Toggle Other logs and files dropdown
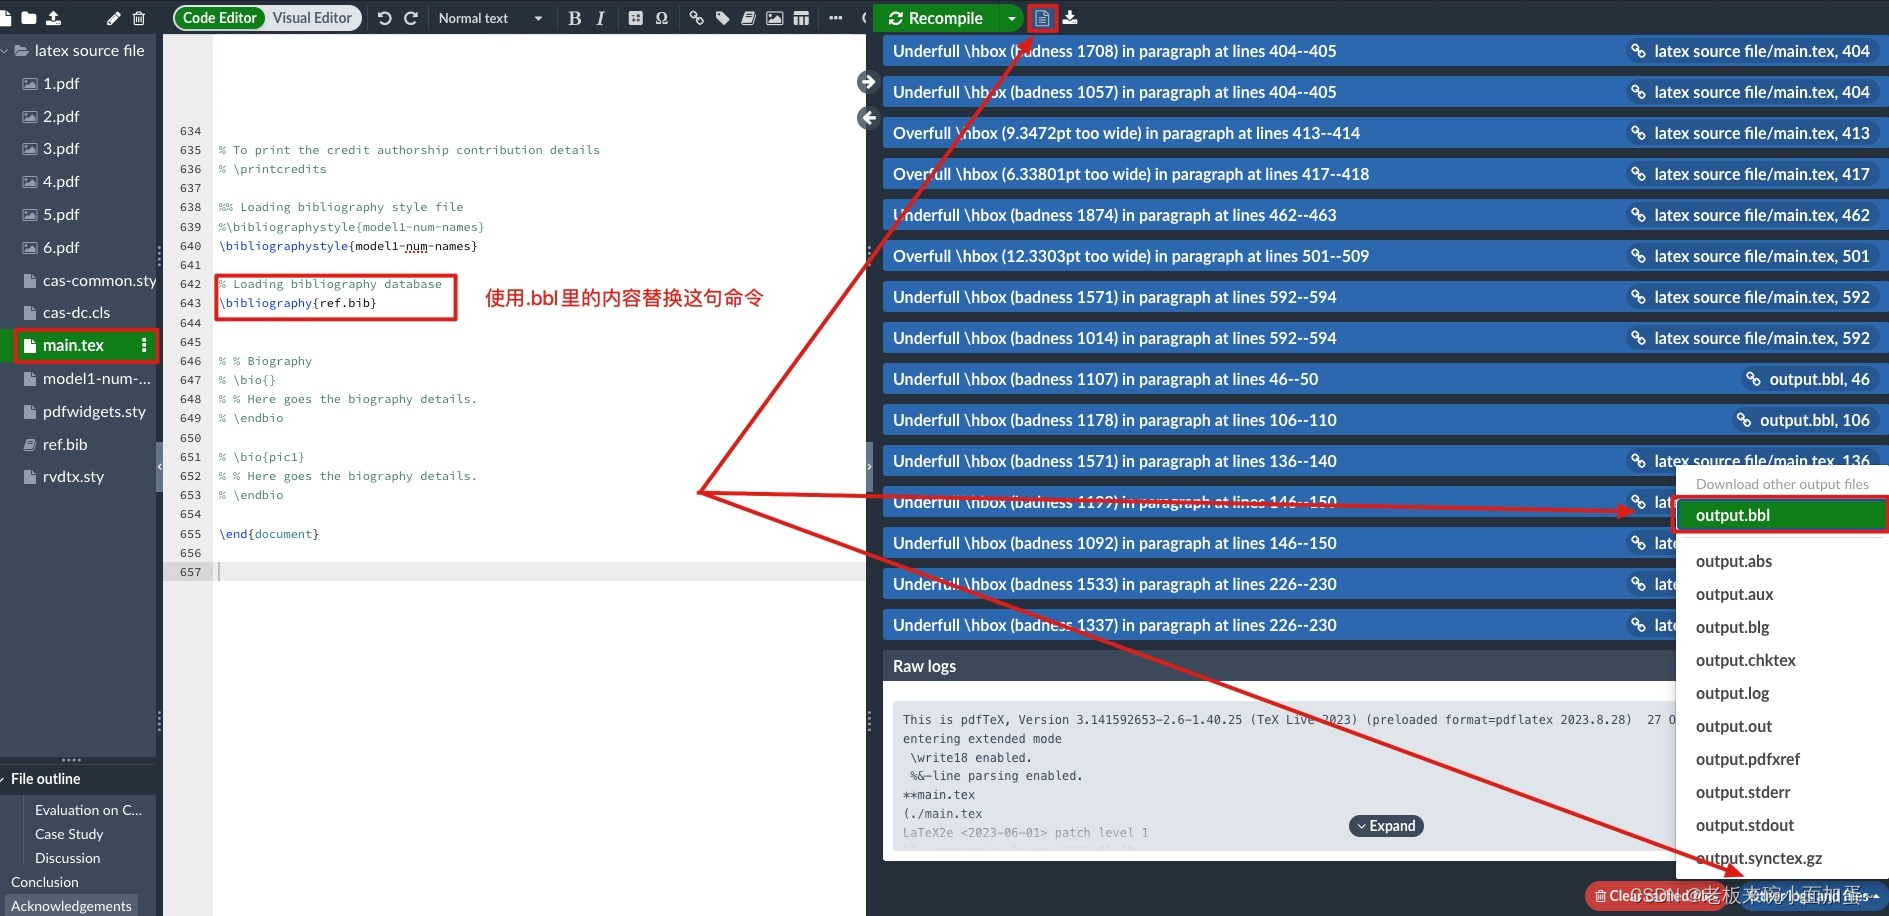This screenshot has width=1889, height=916. click(x=1812, y=896)
